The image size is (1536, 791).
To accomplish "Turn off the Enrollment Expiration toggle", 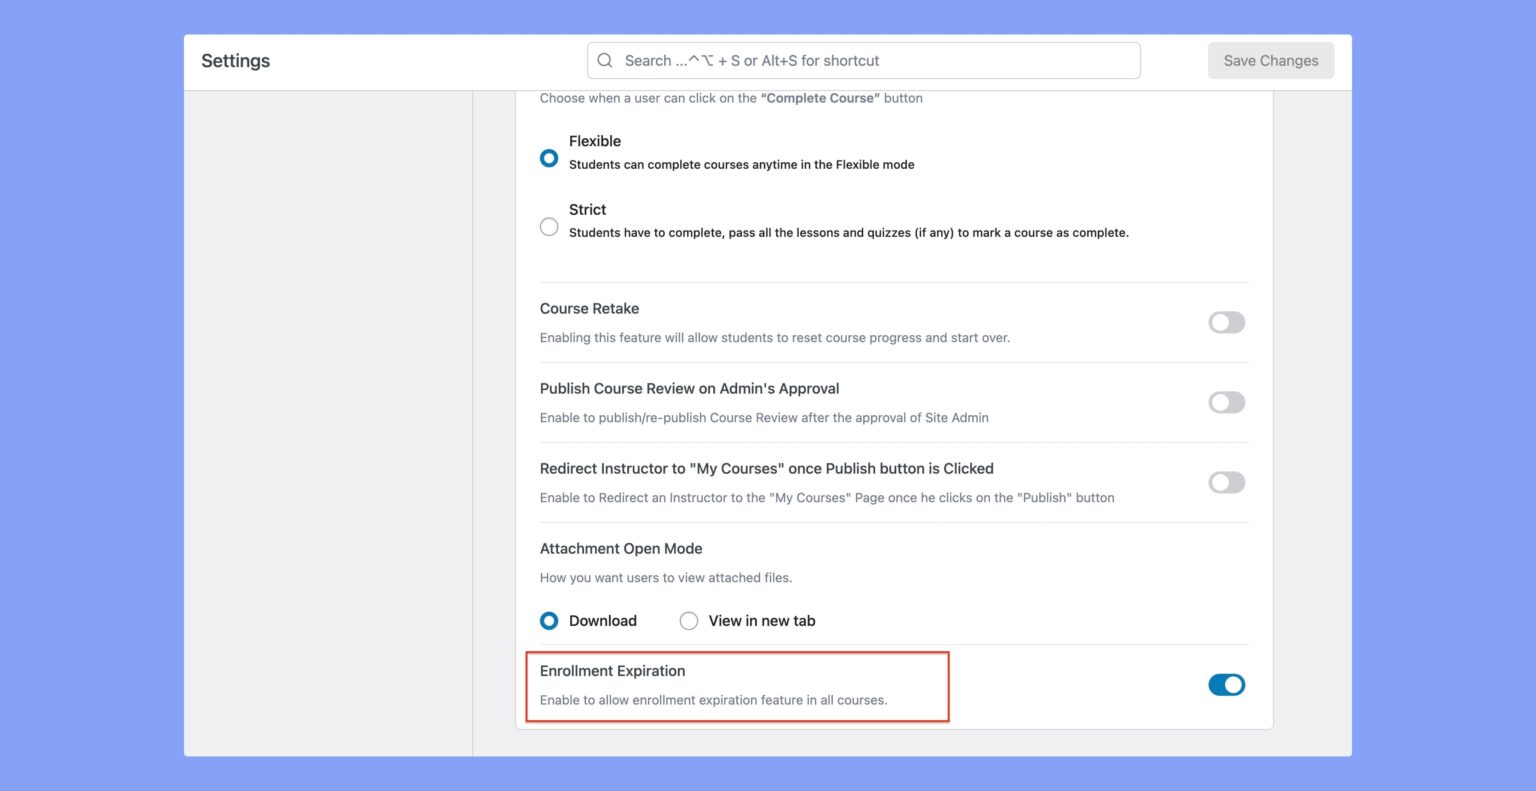I will pyautogui.click(x=1226, y=684).
